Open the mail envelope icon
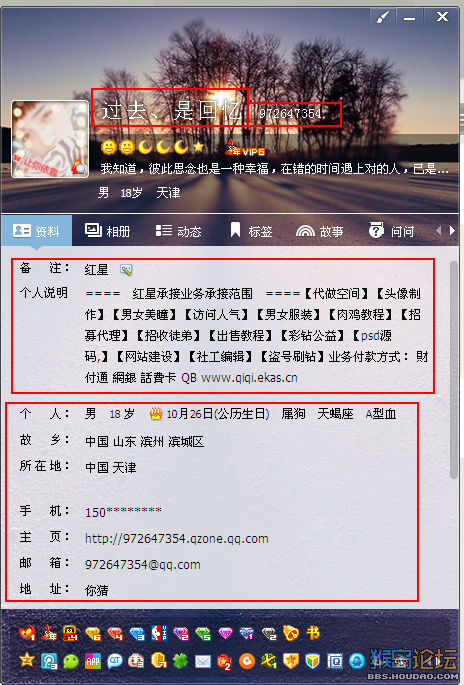The width and height of the screenshot is (464, 685). (203, 661)
